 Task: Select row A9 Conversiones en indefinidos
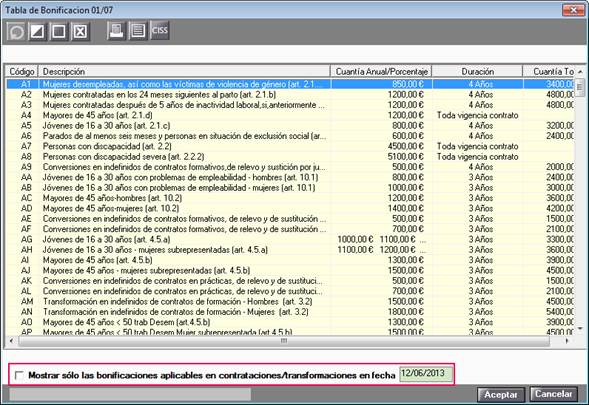click(x=290, y=167)
